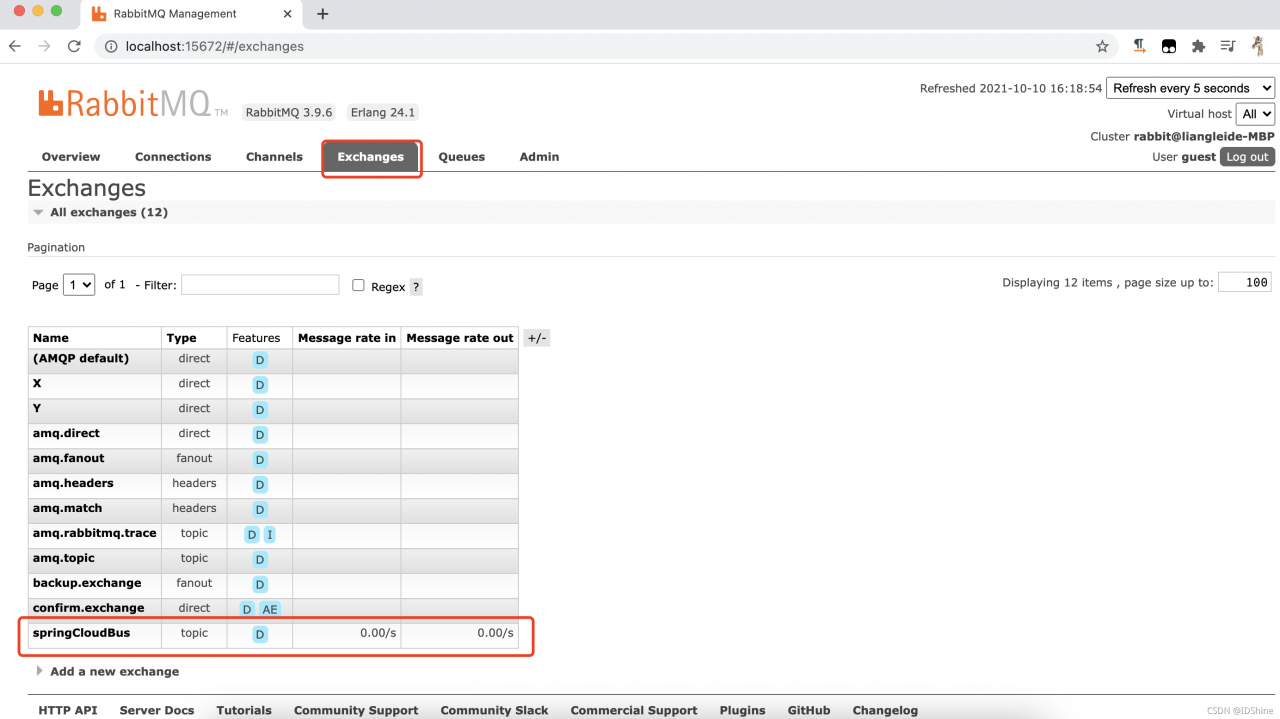Click the AE badge on confirm.exchange
1280x719 pixels.
[x=270, y=609]
